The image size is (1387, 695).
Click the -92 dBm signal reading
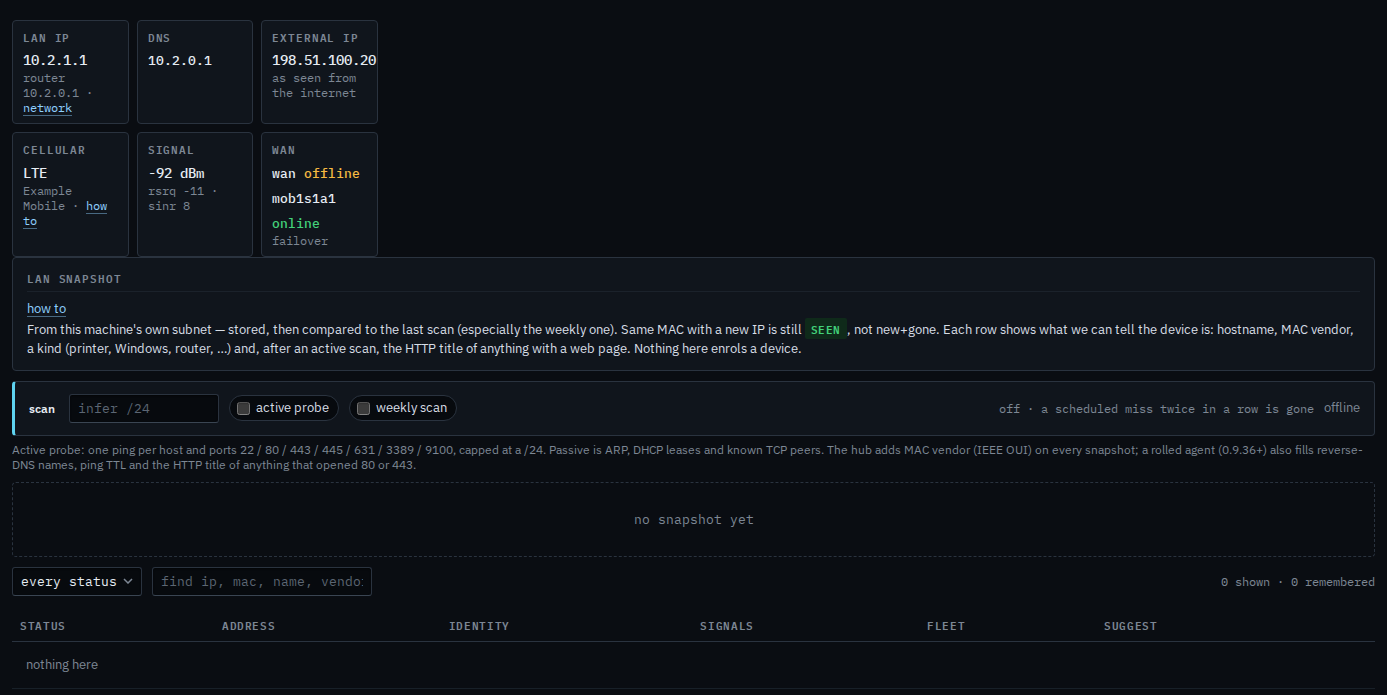pyautogui.click(x=176, y=173)
